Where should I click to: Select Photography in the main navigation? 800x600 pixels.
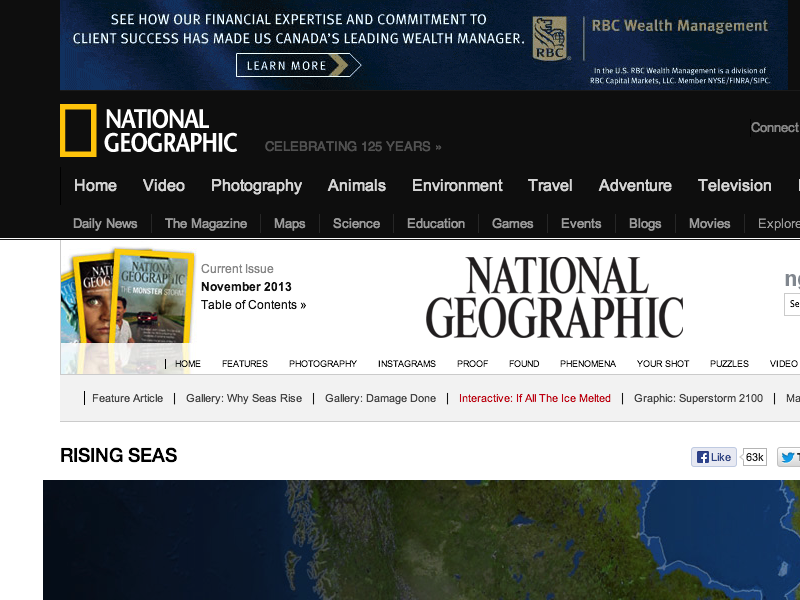pyautogui.click(x=256, y=185)
